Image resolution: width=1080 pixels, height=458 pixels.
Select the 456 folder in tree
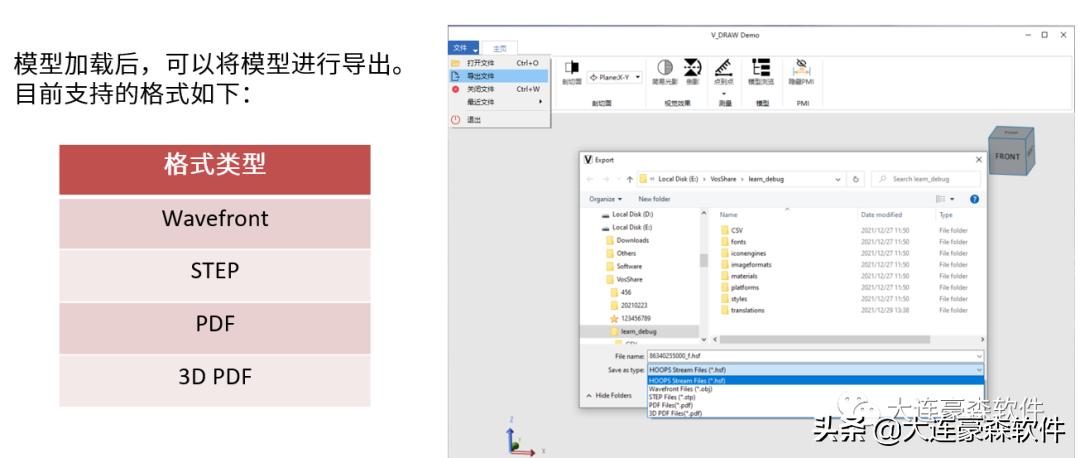click(x=621, y=293)
